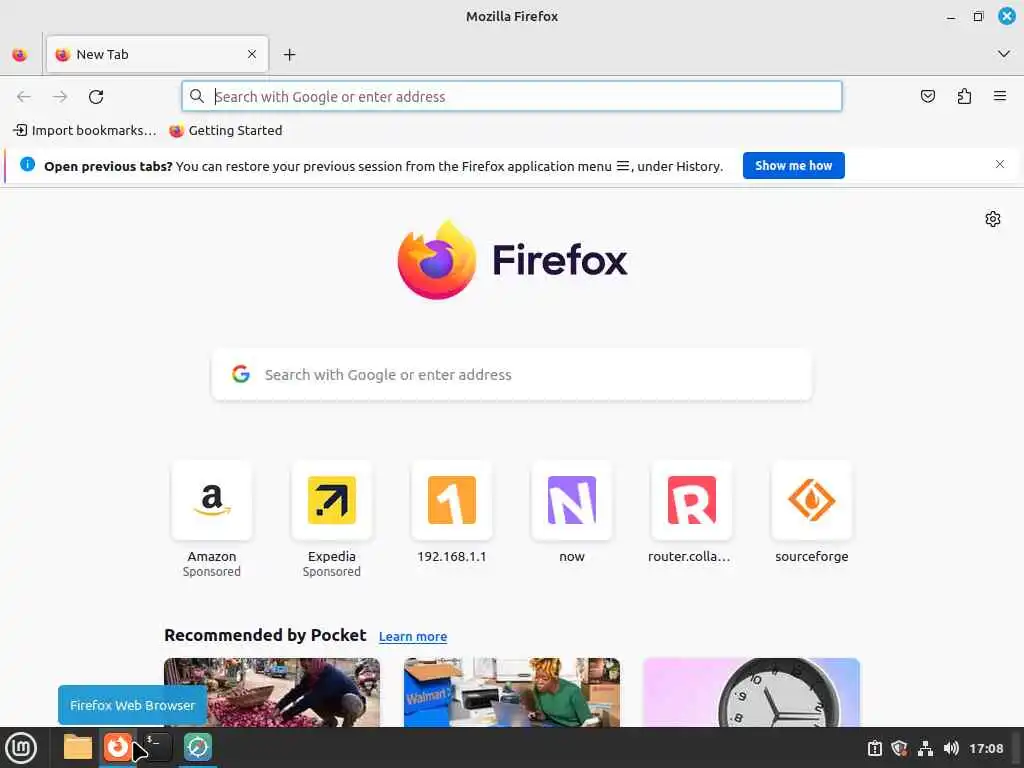Image resolution: width=1024 pixels, height=768 pixels.
Task: Open the teal compass app in taskbar
Action: [198, 747]
